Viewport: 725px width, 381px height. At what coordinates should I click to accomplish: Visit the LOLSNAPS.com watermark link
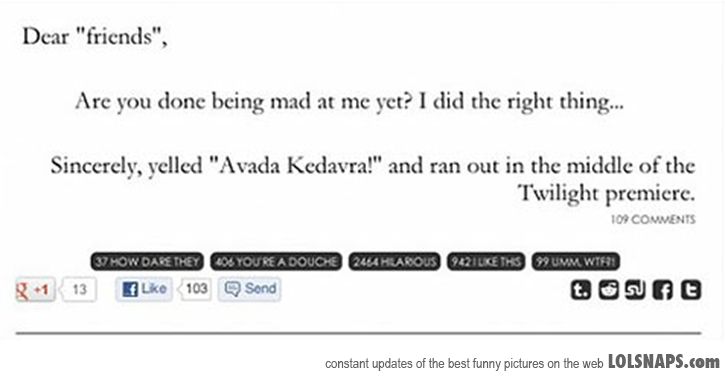coord(664,362)
